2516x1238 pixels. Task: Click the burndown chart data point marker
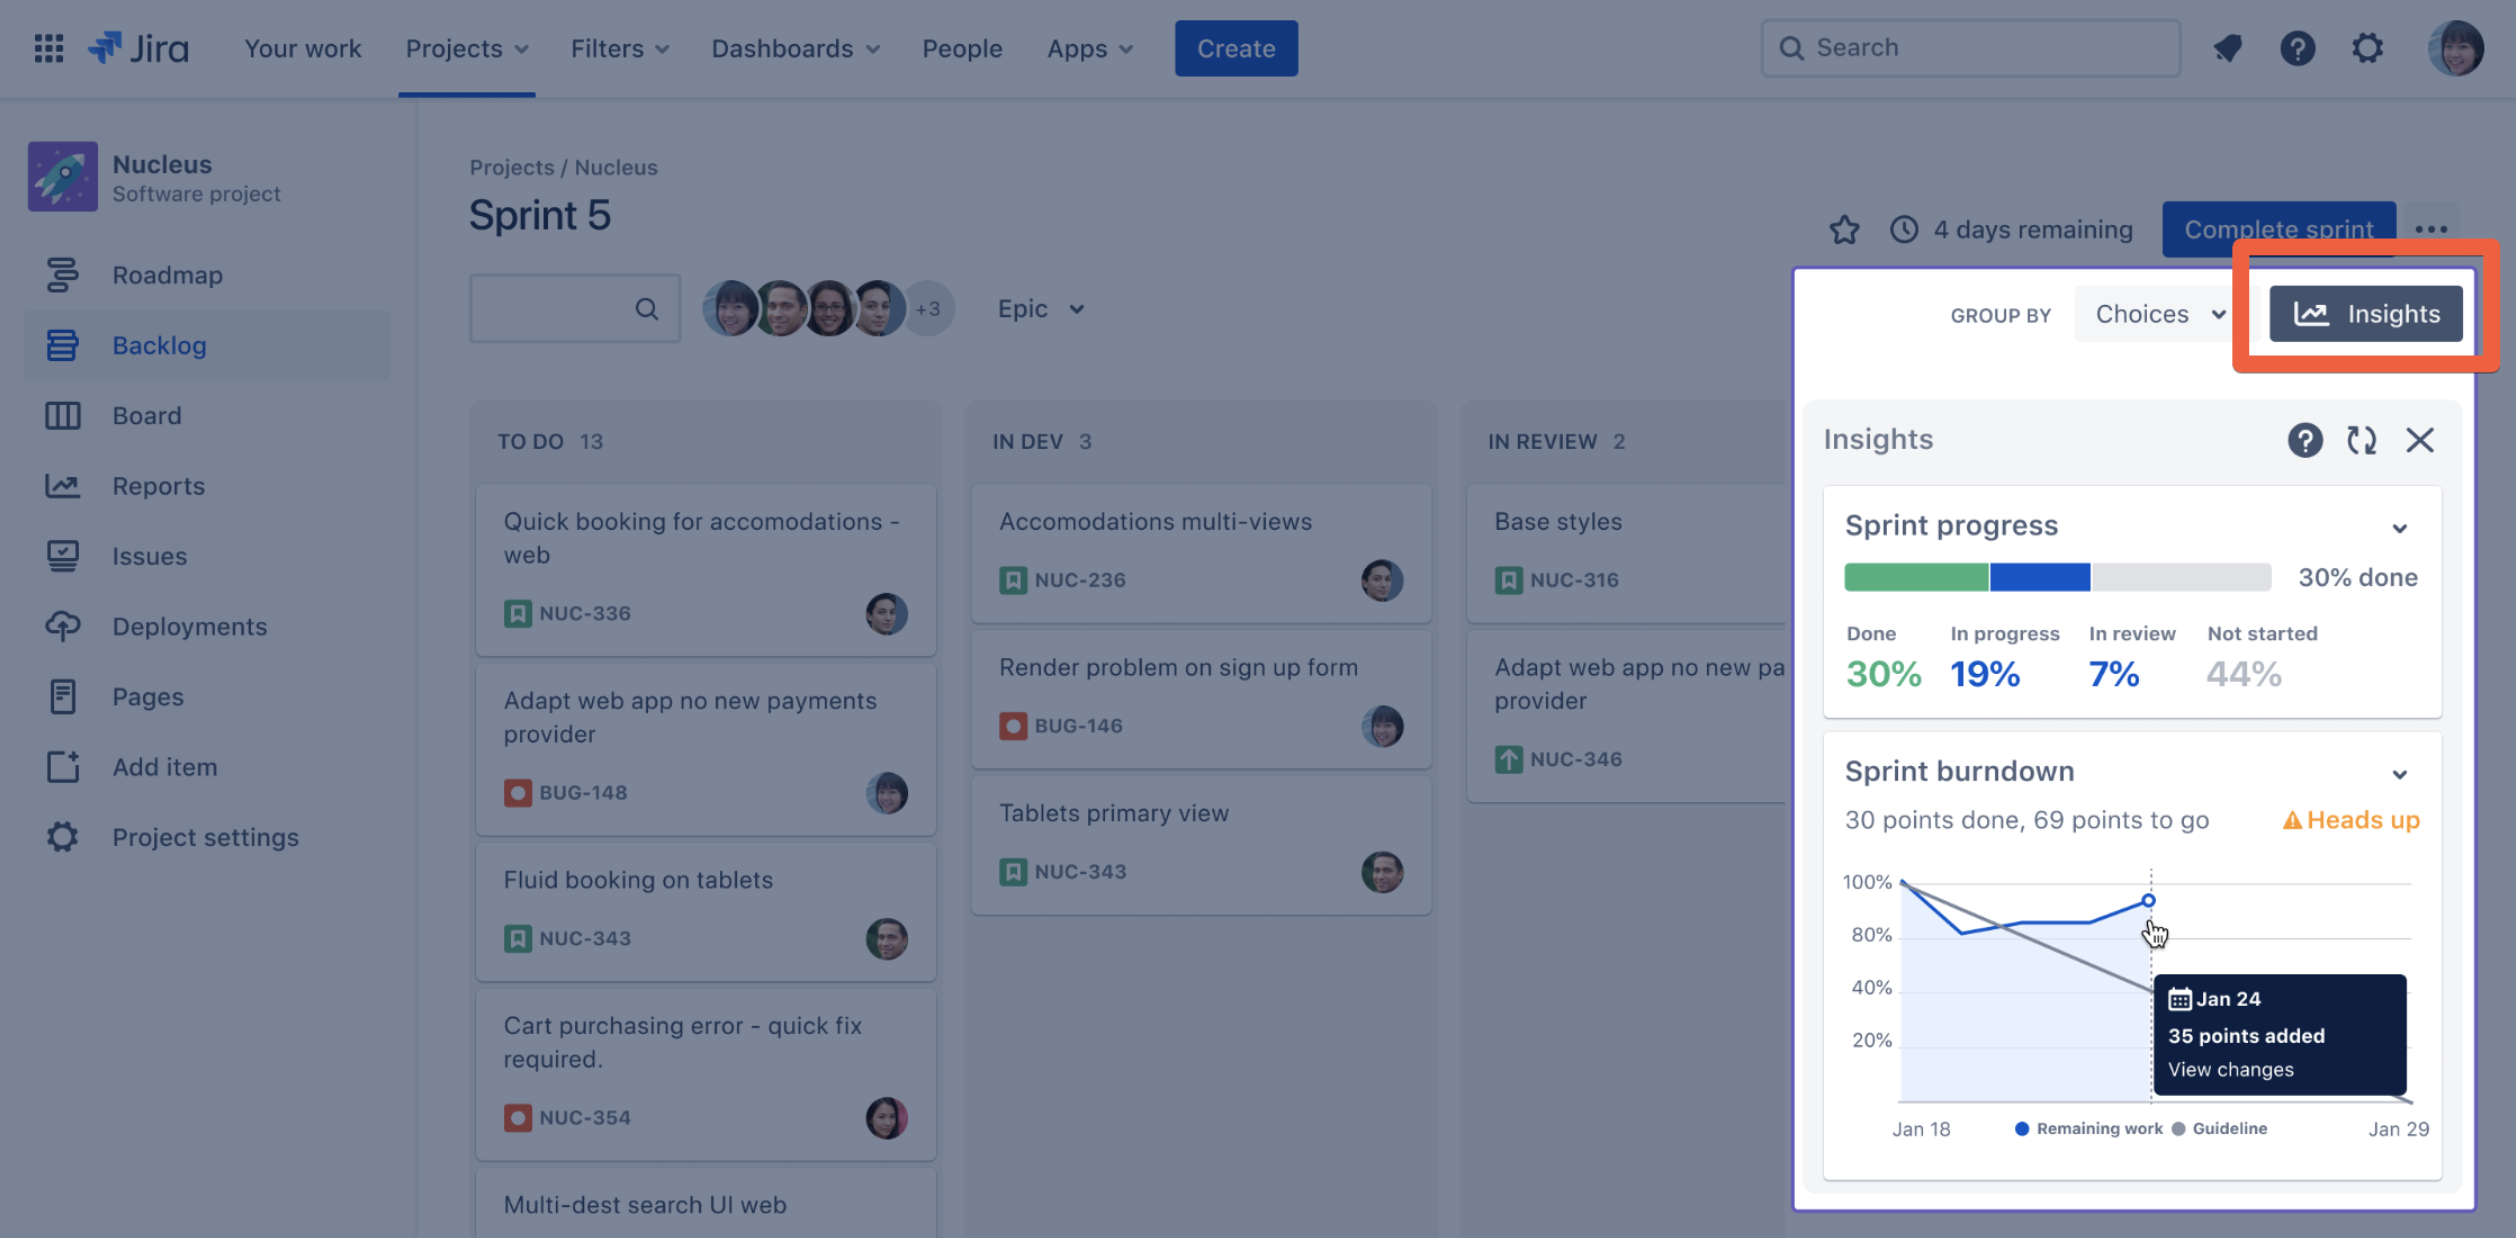click(x=2148, y=900)
